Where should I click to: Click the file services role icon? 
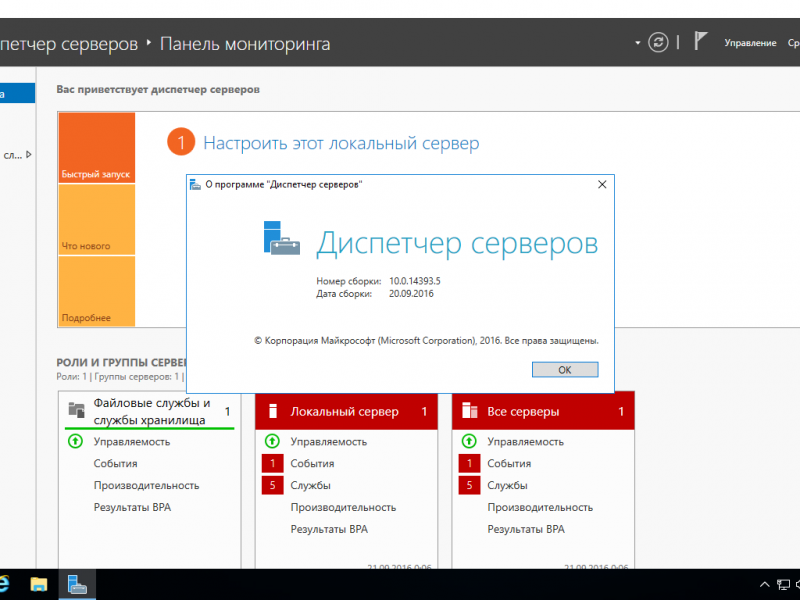click(x=77, y=409)
